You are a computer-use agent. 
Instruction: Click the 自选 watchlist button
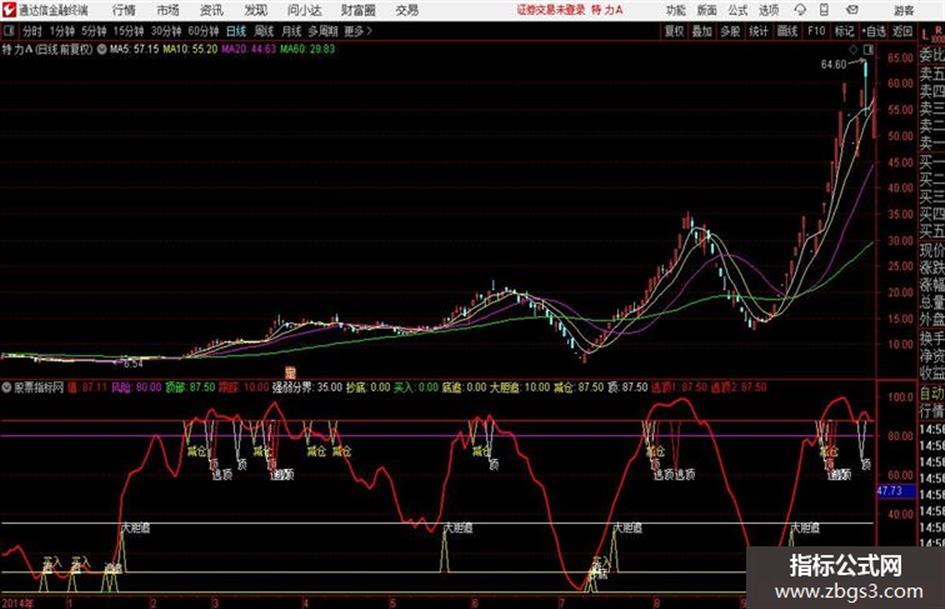874,31
